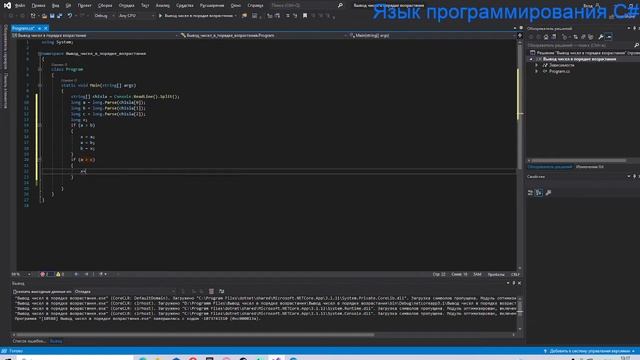Open the member dropdown showing Main(string[] args)

click(x=432, y=36)
